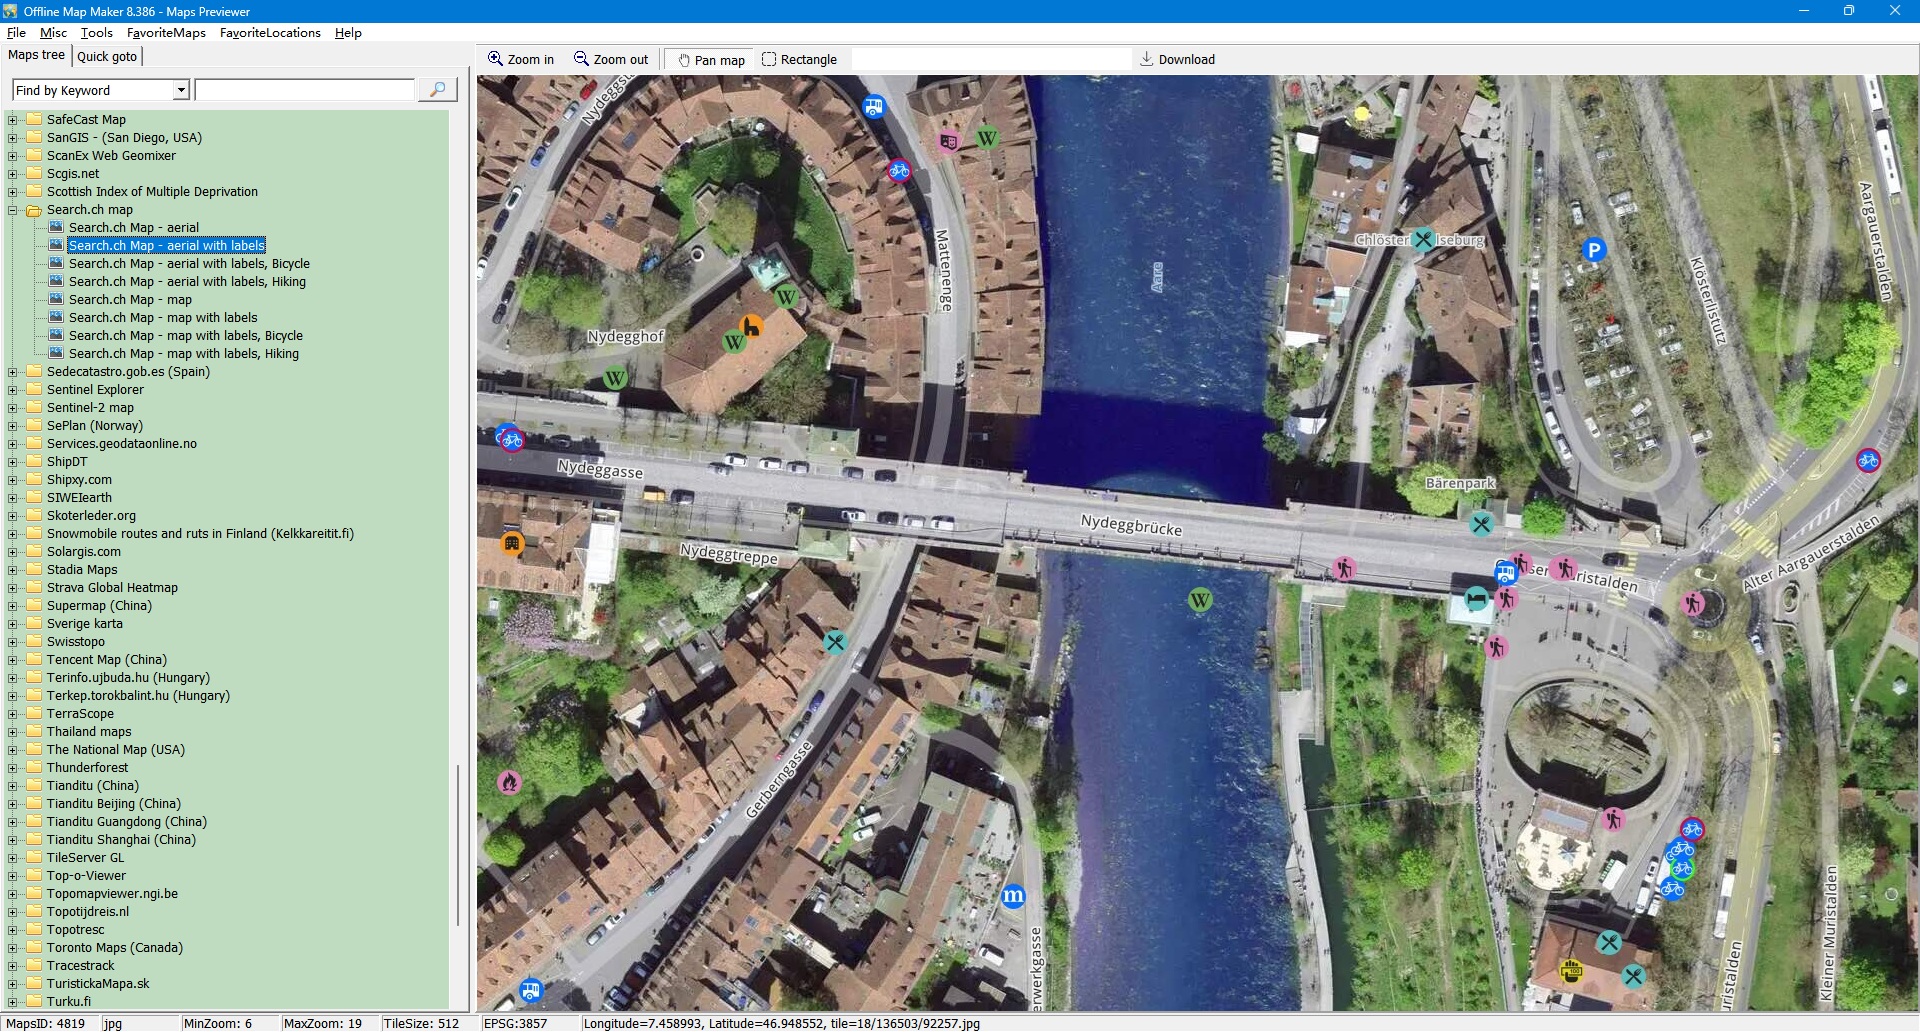Select 'Search.ch Map - map with labels'
1920x1032 pixels.
pyautogui.click(x=163, y=318)
